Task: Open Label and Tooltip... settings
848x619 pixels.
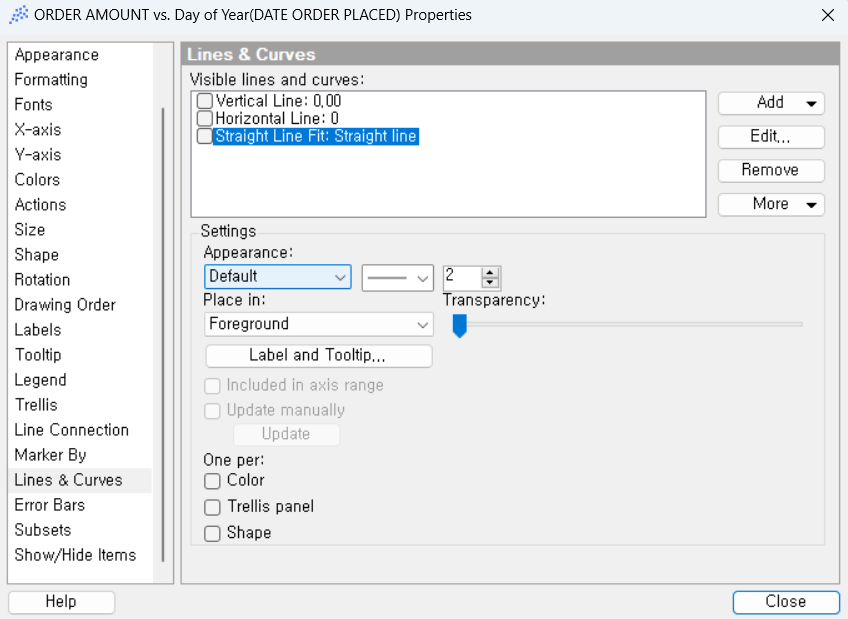Action: [319, 356]
